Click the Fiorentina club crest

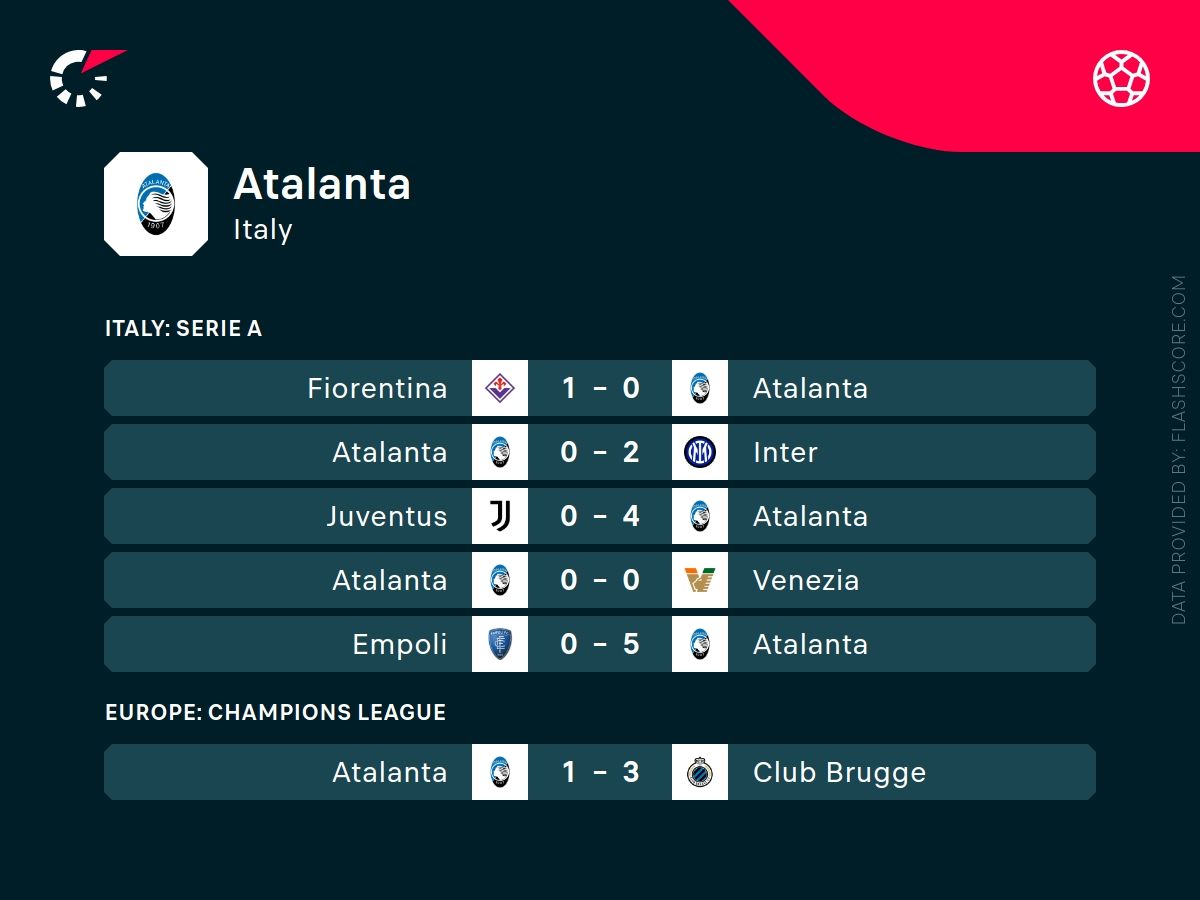click(500, 388)
